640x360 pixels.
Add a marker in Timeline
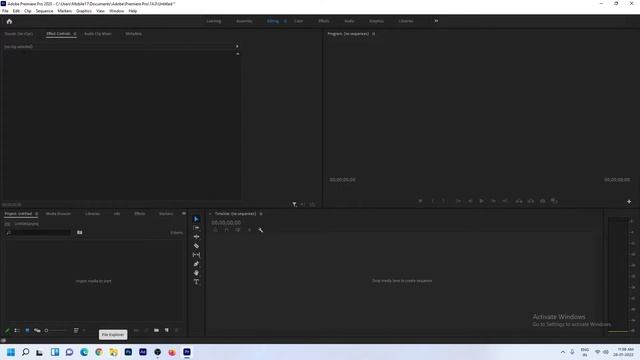pos(249,230)
